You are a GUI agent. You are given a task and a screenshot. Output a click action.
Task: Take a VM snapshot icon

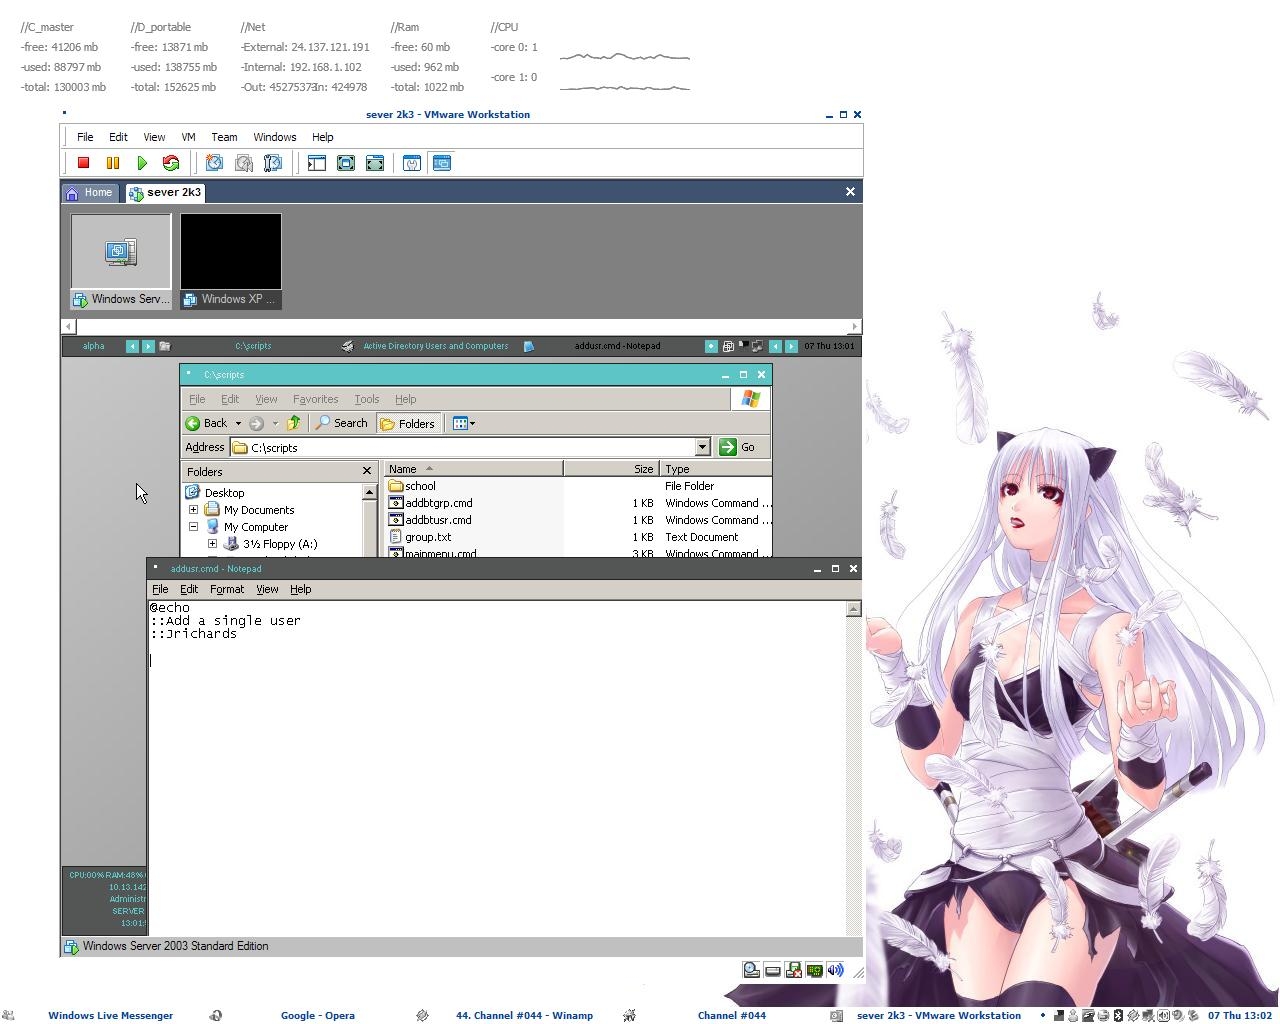(x=214, y=163)
